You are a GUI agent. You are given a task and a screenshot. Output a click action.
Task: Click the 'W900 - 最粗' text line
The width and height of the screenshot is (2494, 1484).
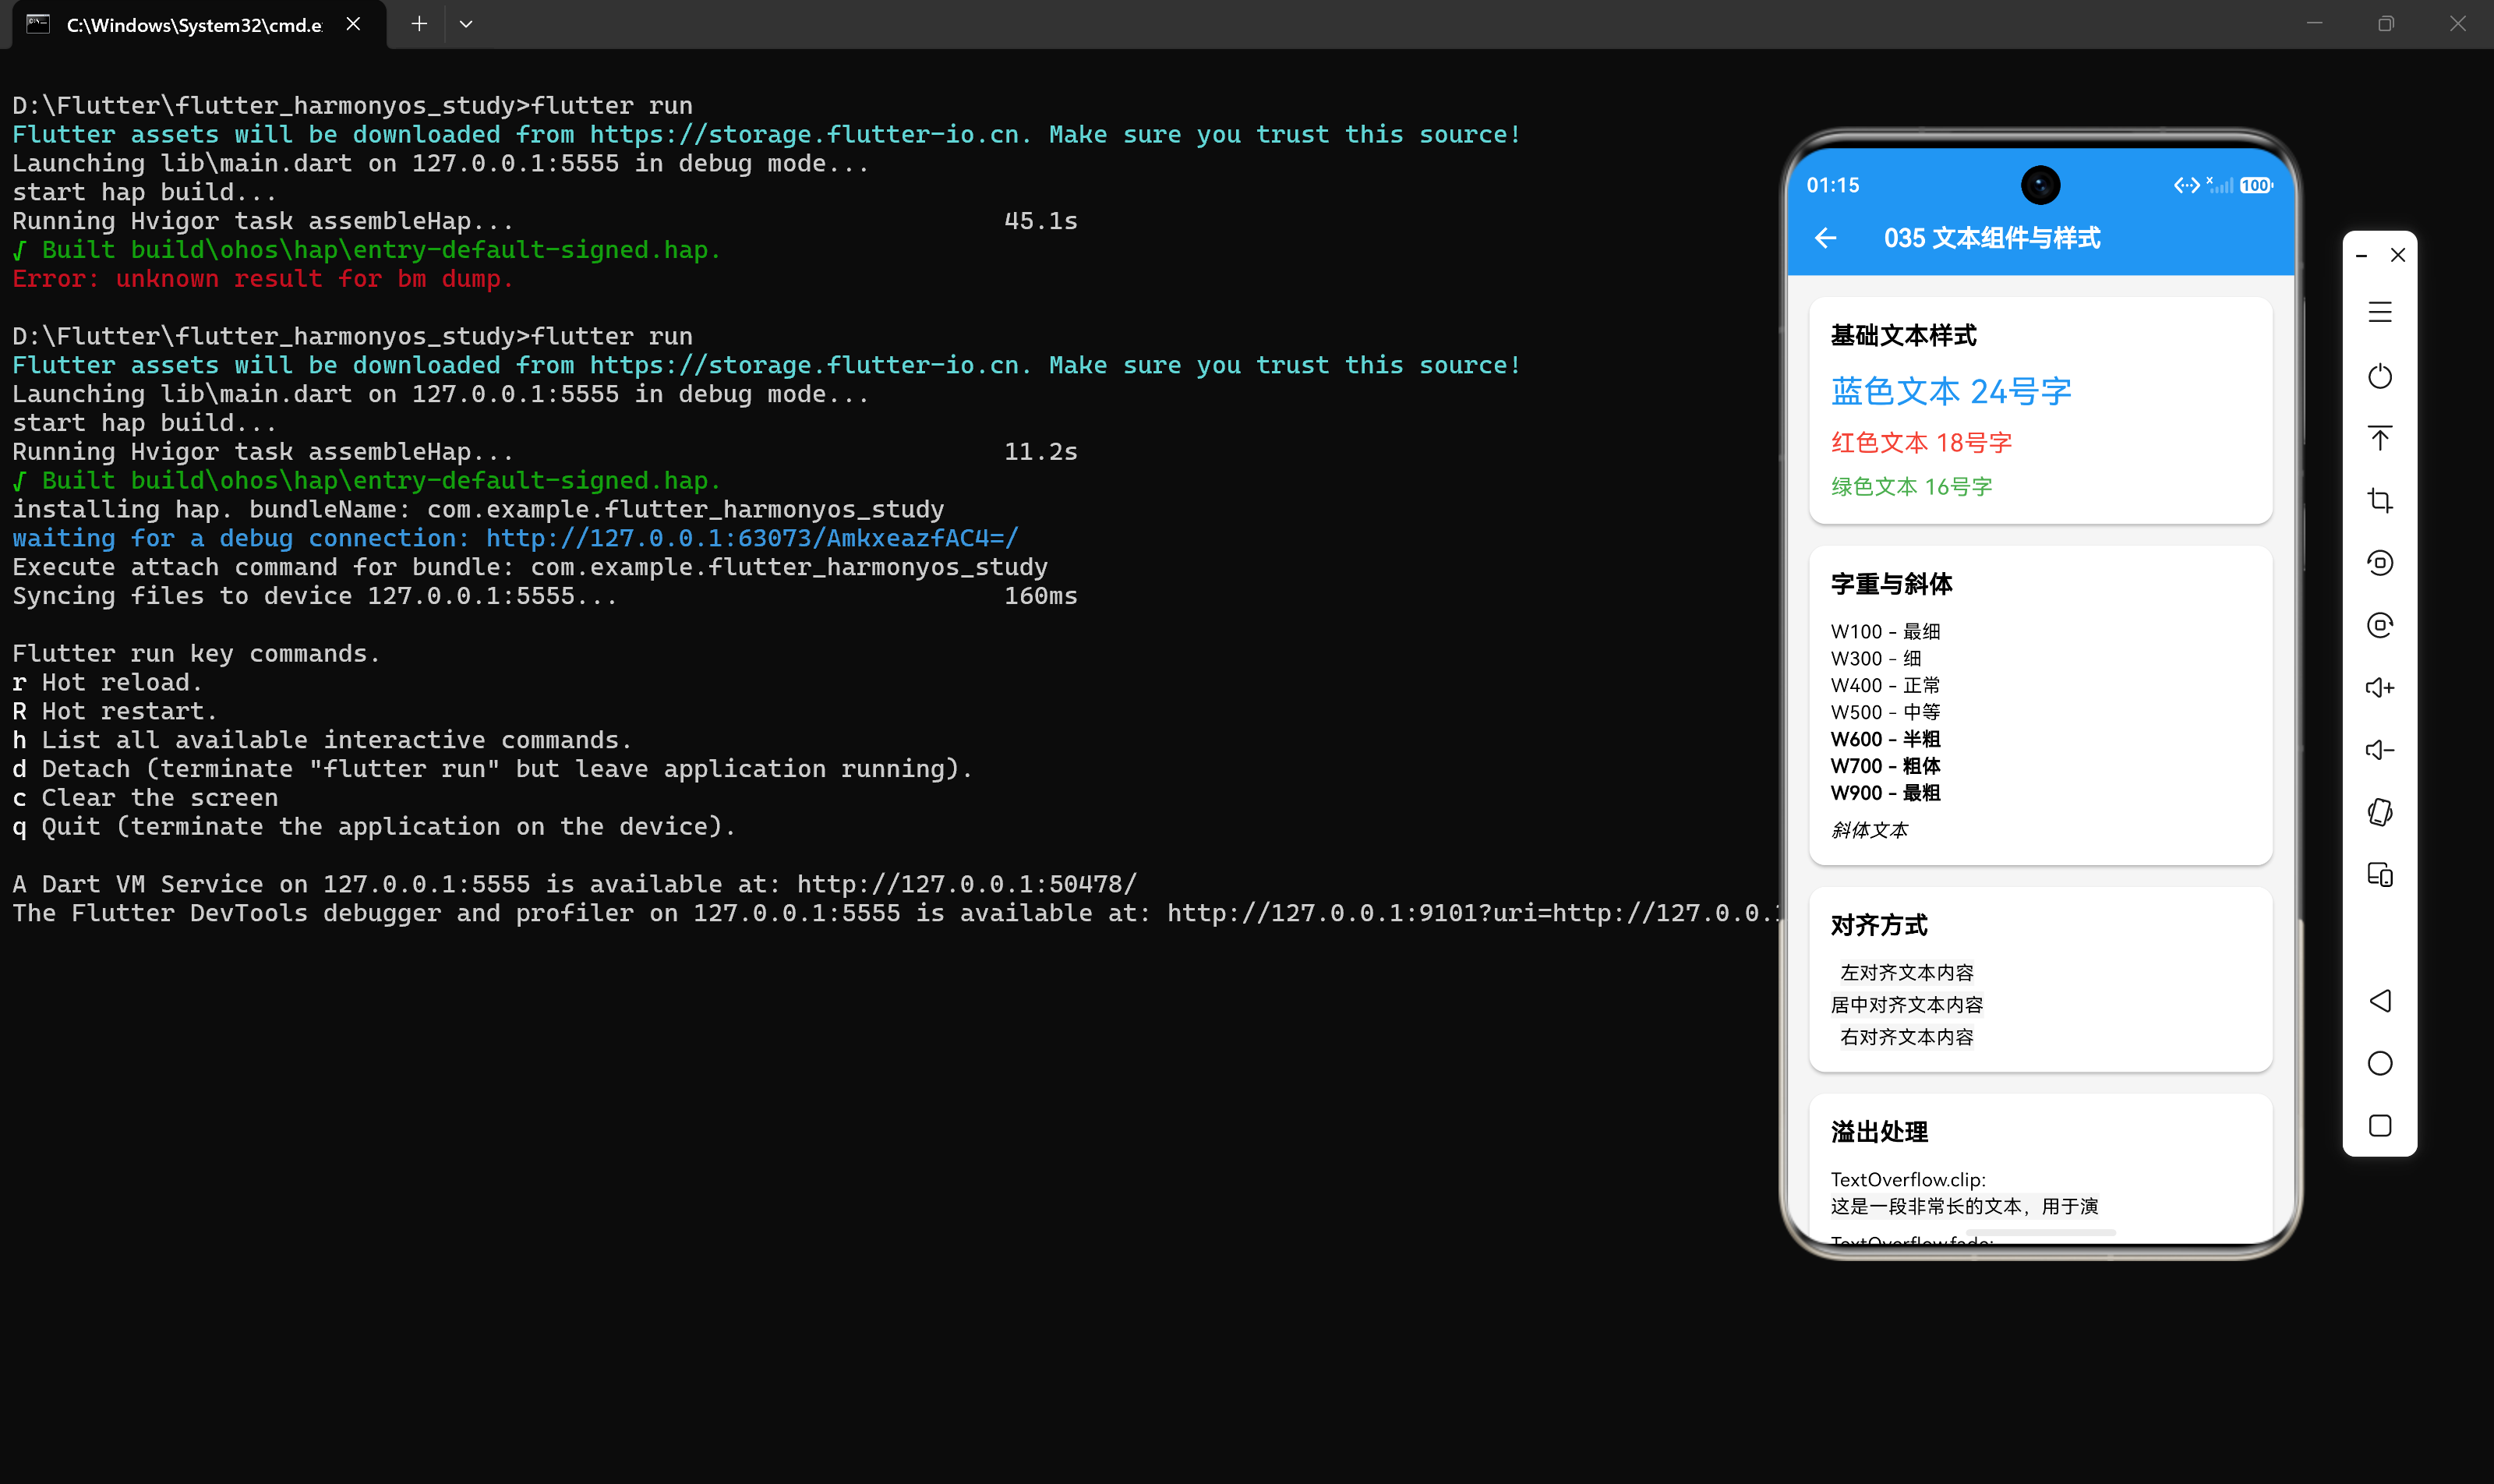(x=1885, y=794)
